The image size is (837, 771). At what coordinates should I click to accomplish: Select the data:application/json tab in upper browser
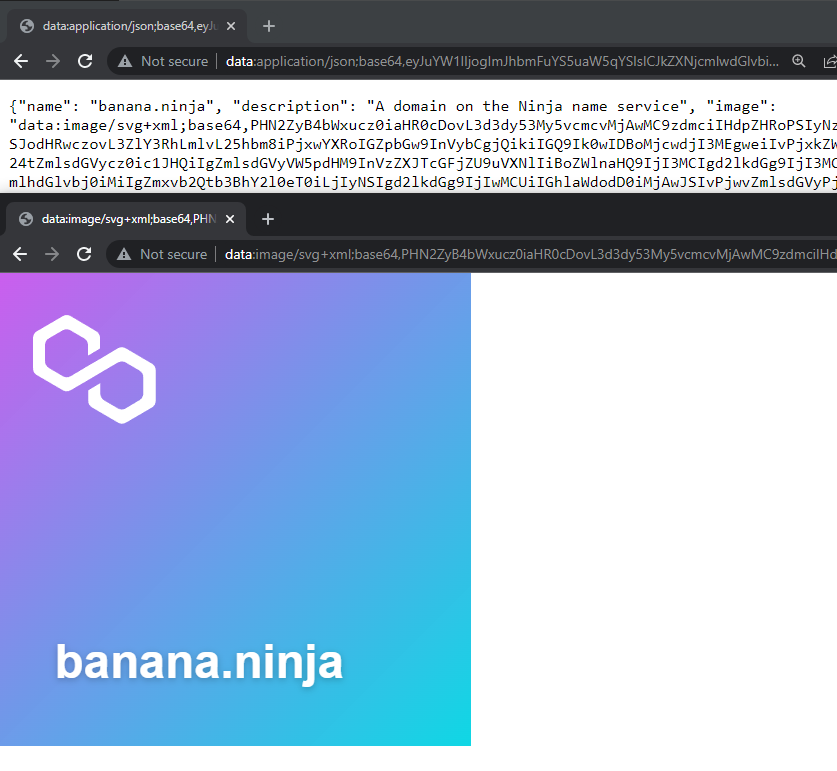(x=126, y=26)
